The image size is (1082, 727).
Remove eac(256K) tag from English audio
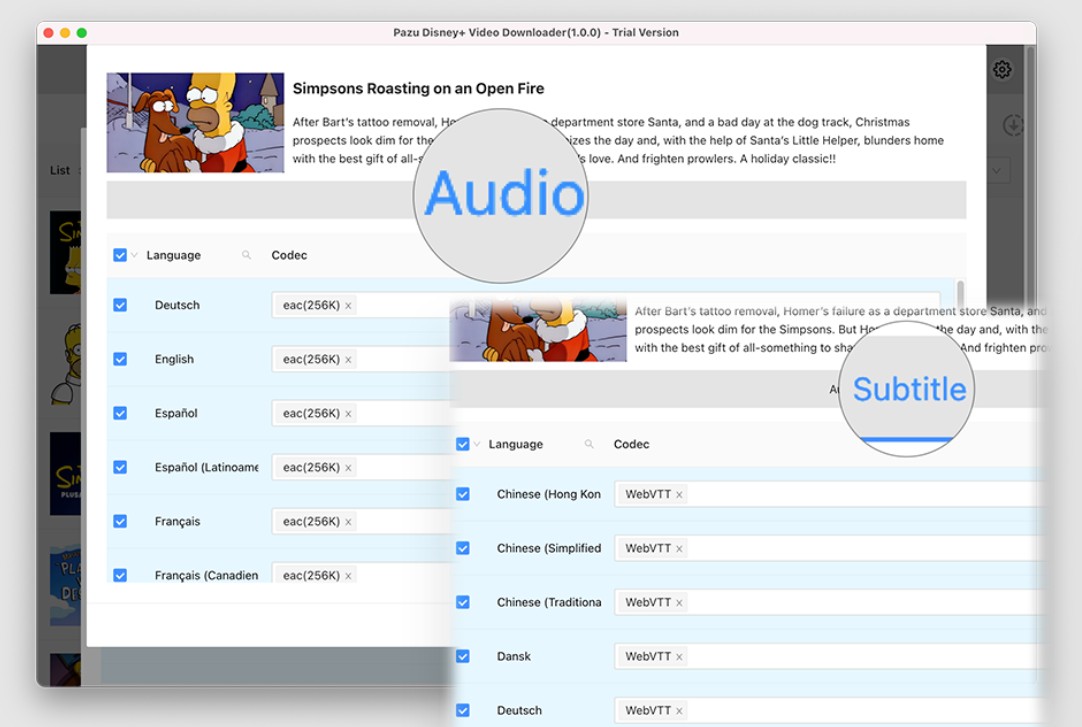348,359
